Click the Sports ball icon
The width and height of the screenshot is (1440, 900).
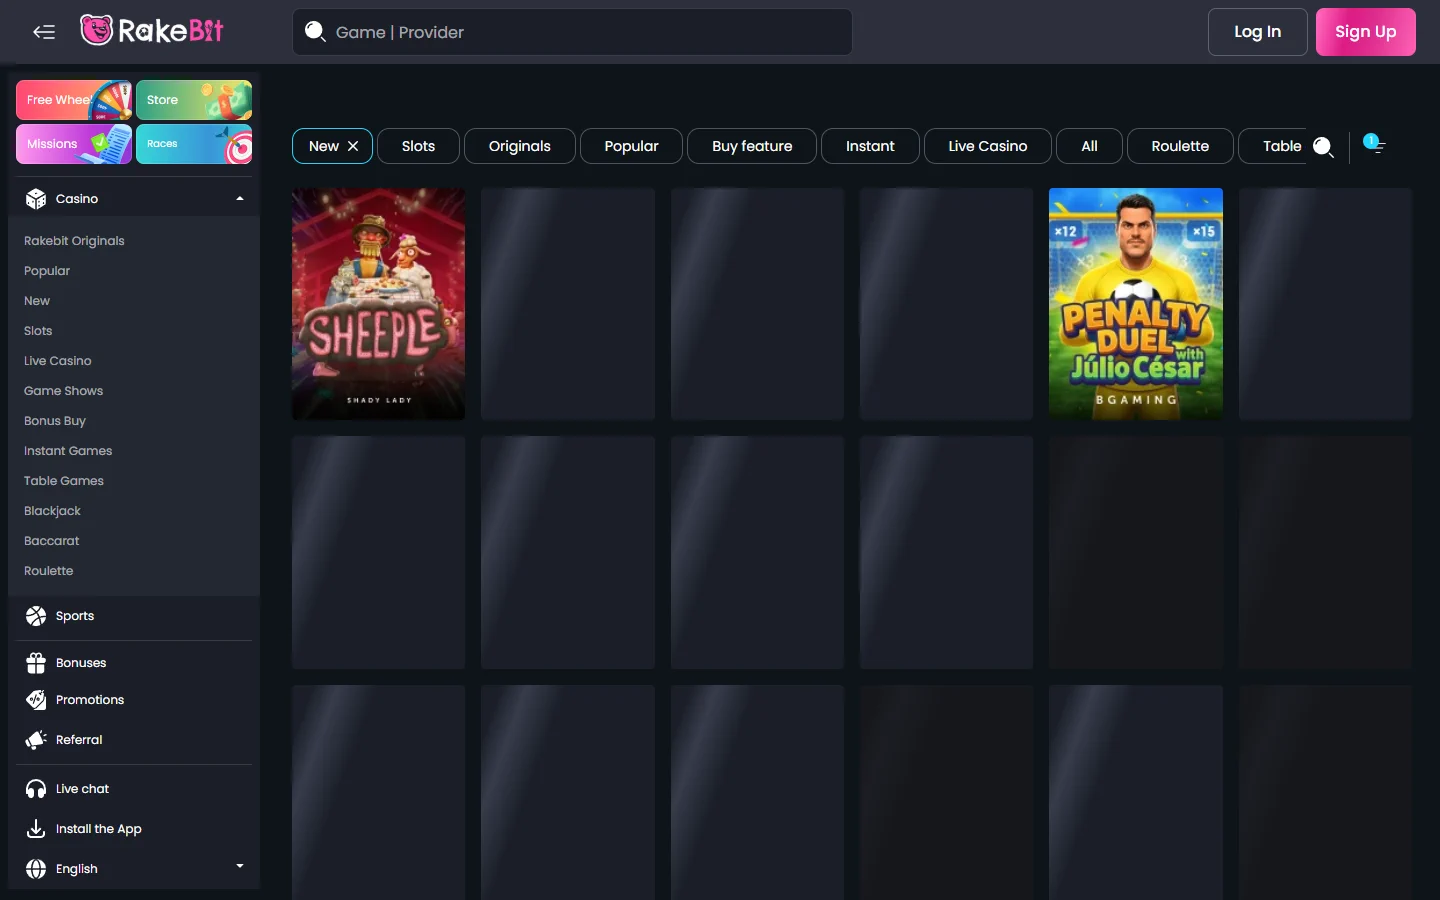36,616
